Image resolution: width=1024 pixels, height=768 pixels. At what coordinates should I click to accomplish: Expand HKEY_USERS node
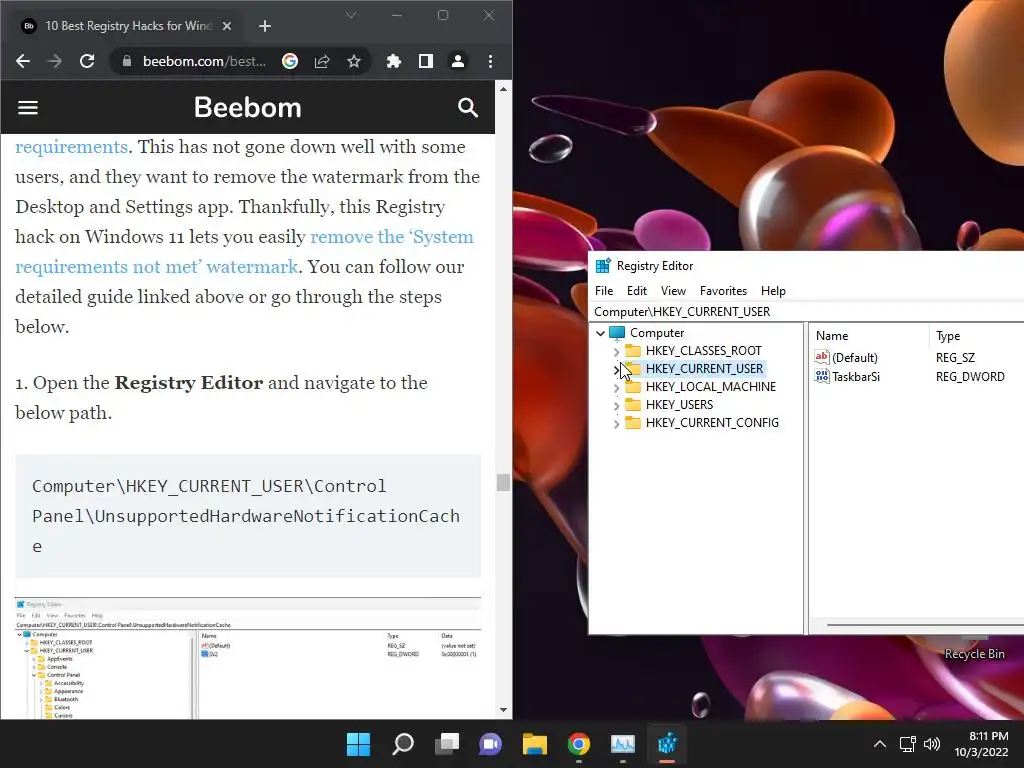(x=616, y=406)
